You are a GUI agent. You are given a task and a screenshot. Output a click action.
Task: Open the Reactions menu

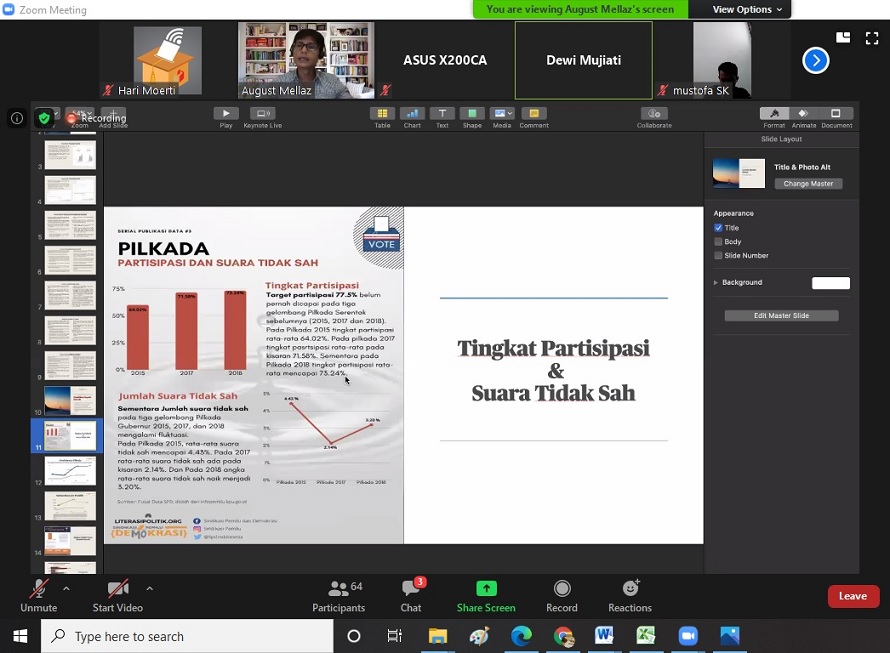pyautogui.click(x=630, y=589)
